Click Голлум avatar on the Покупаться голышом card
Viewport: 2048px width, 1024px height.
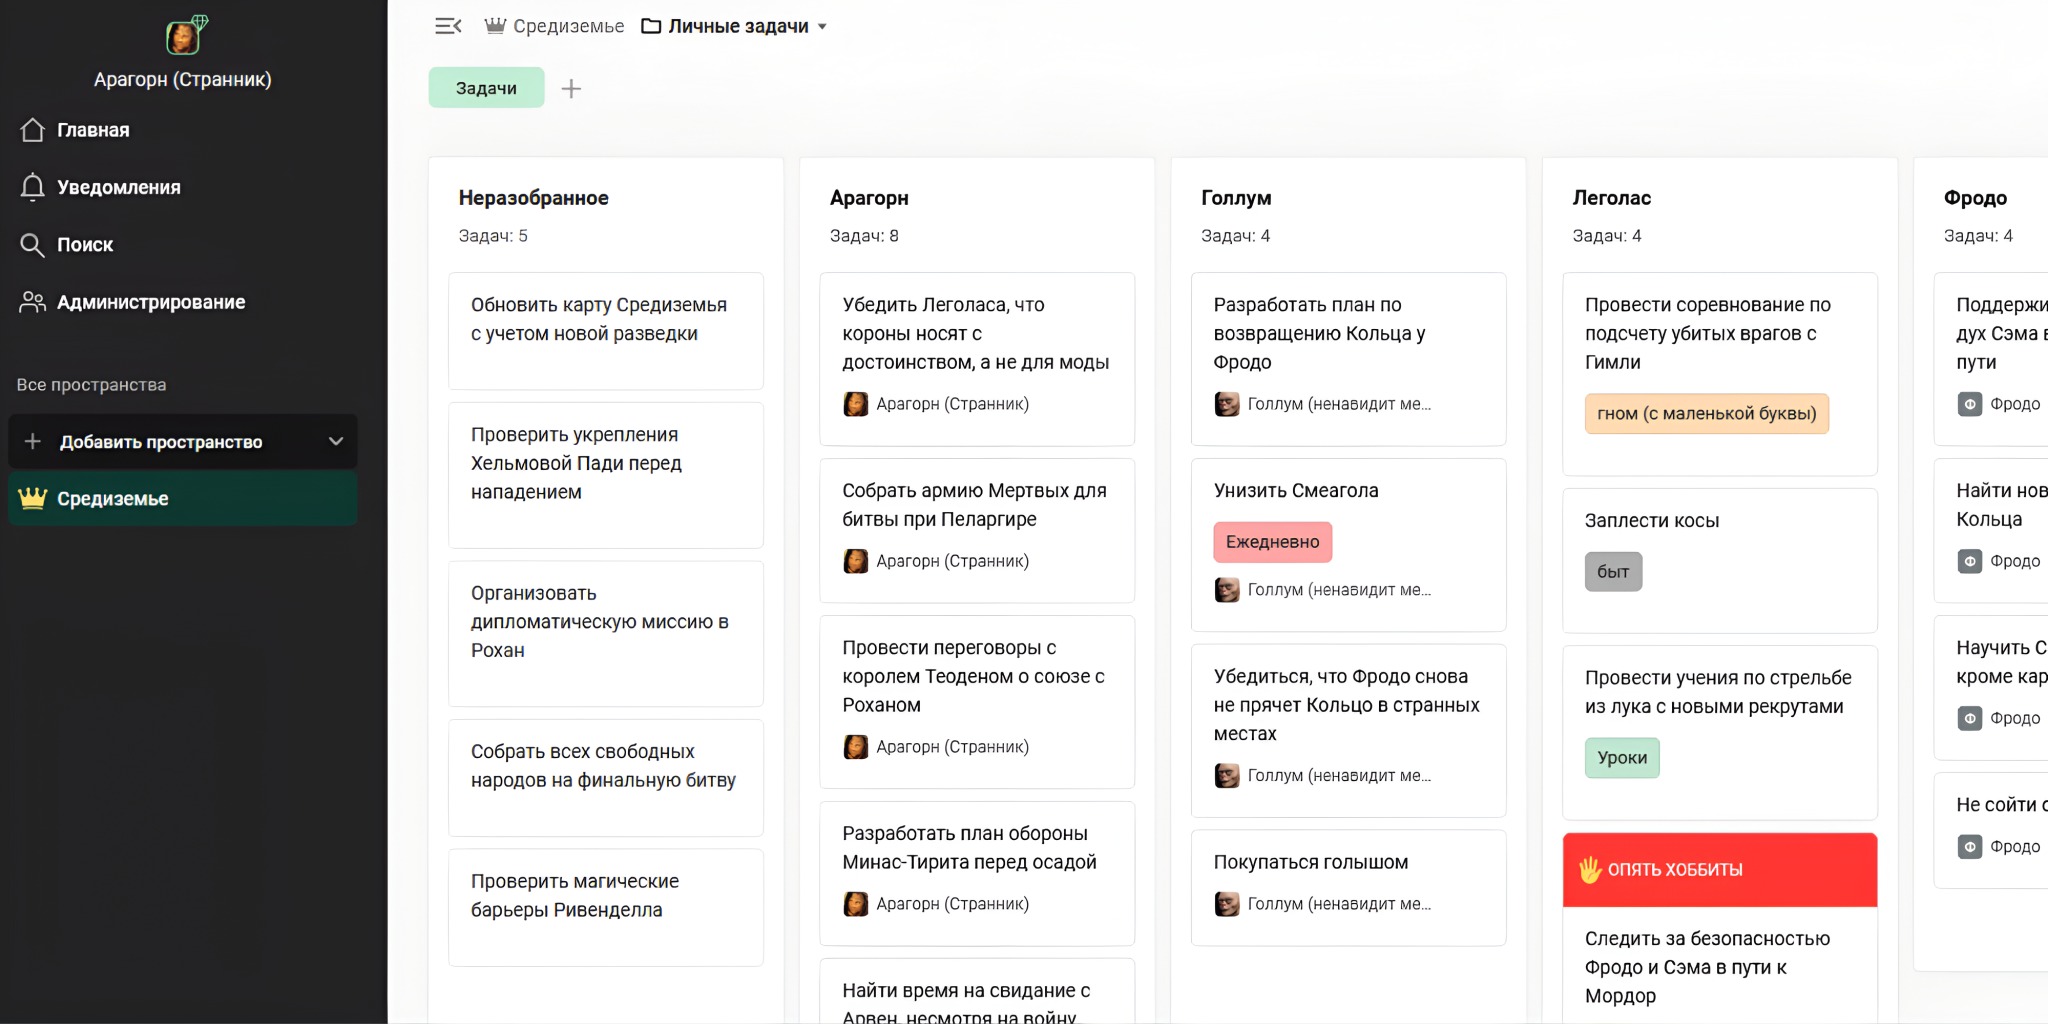click(x=1227, y=904)
